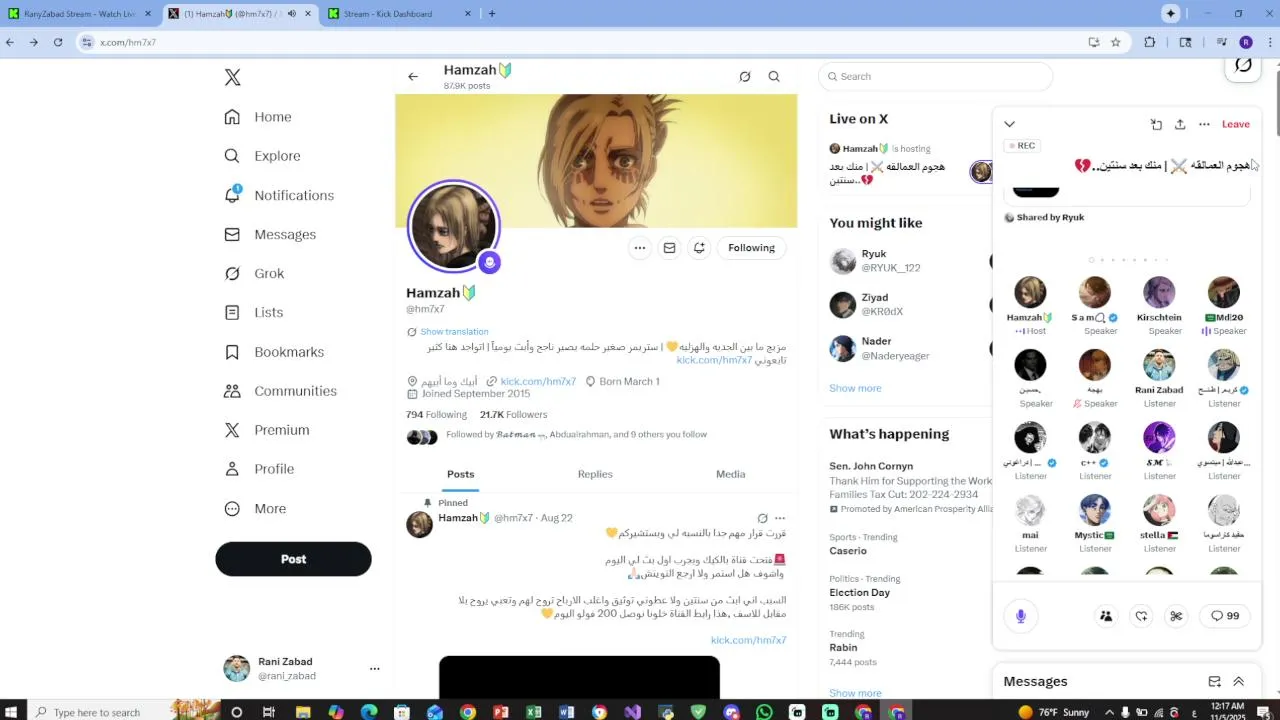Open the Grok action on the pinned post
This screenshot has height=720, width=1280.
click(762, 518)
